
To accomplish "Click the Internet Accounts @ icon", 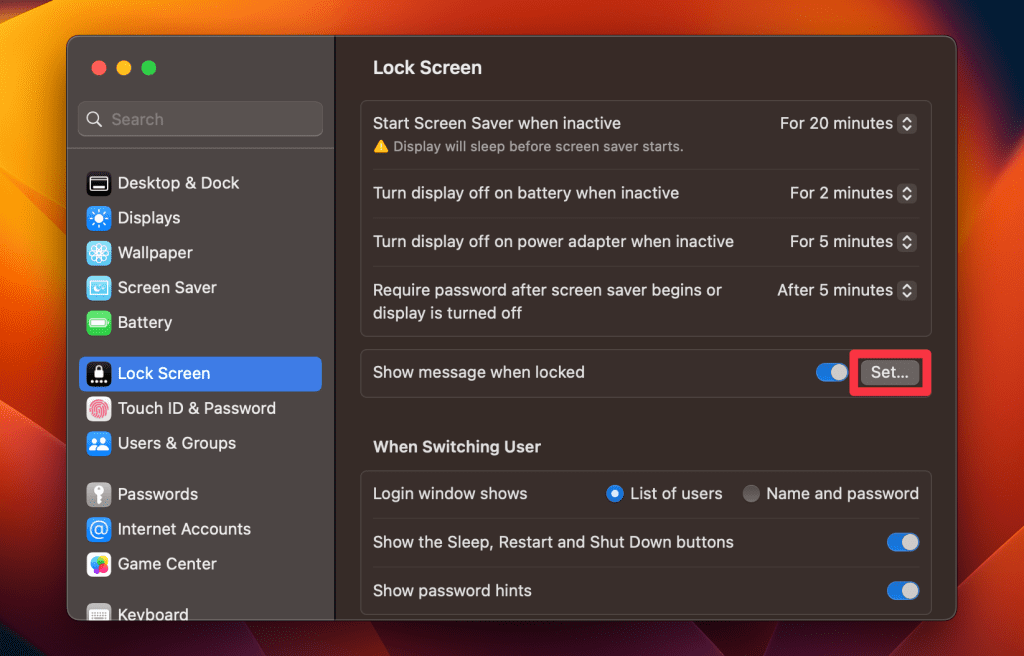I will pos(99,530).
